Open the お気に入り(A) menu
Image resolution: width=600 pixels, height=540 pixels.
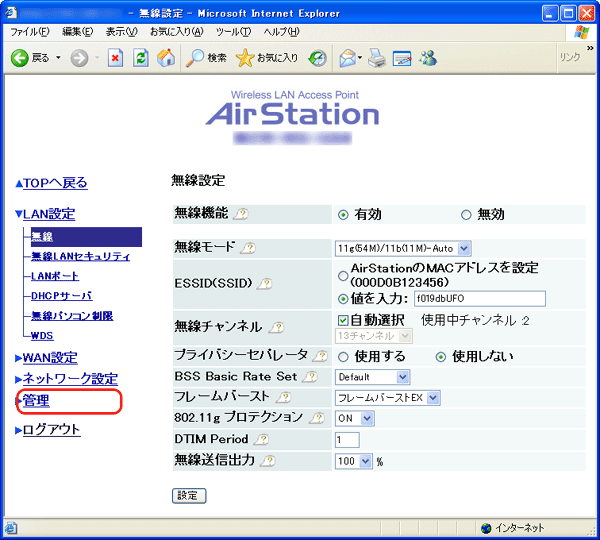177,32
